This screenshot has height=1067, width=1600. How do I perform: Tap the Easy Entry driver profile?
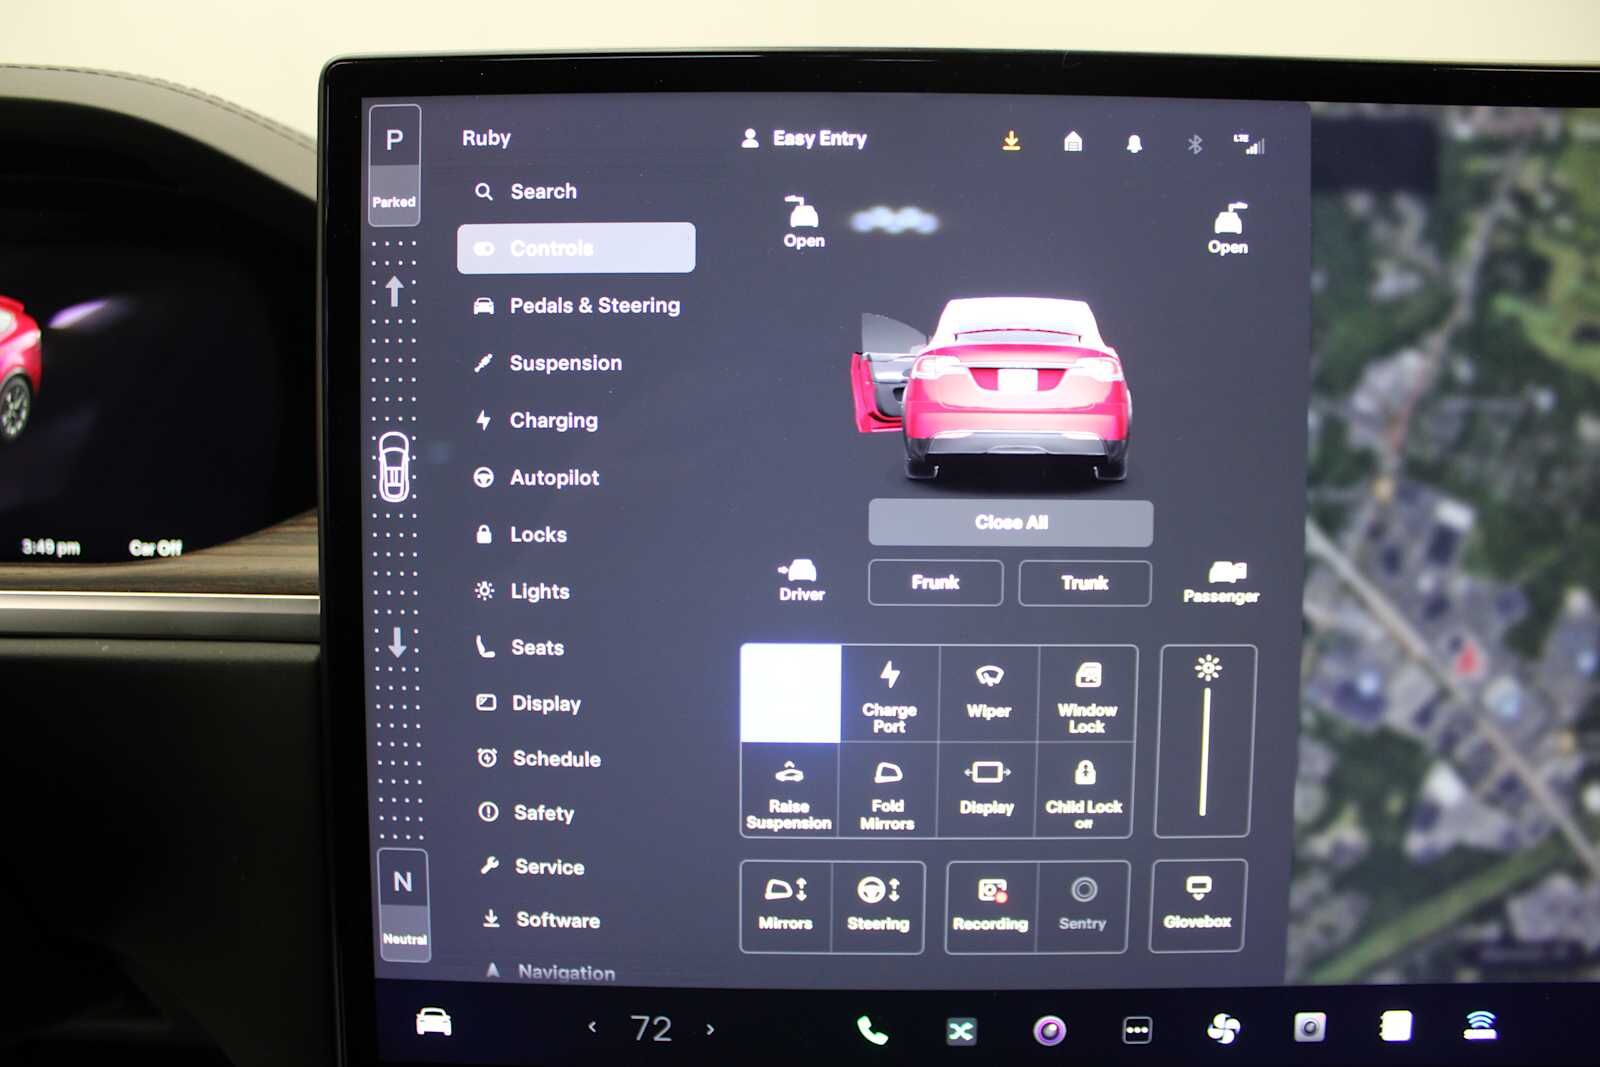coord(804,139)
